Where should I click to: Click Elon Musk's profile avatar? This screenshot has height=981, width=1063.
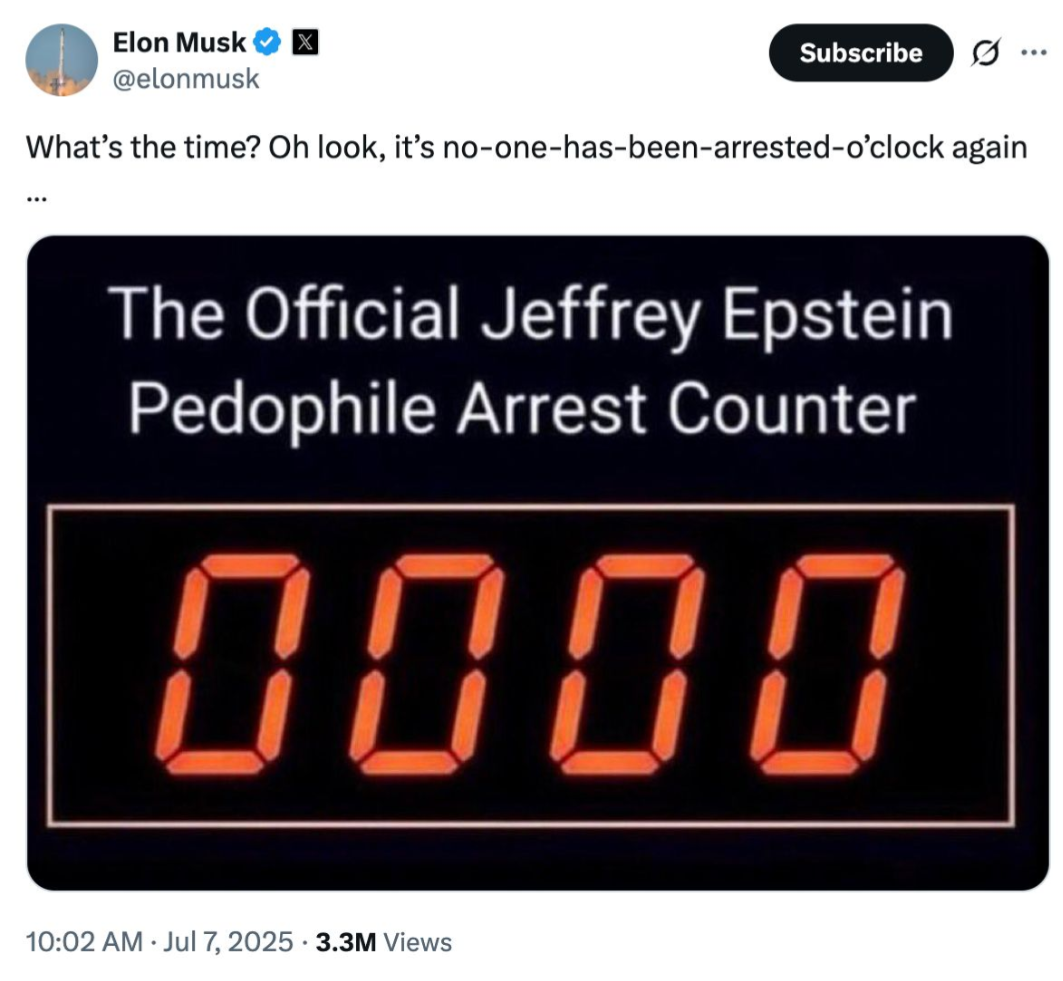pyautogui.click(x=61, y=61)
